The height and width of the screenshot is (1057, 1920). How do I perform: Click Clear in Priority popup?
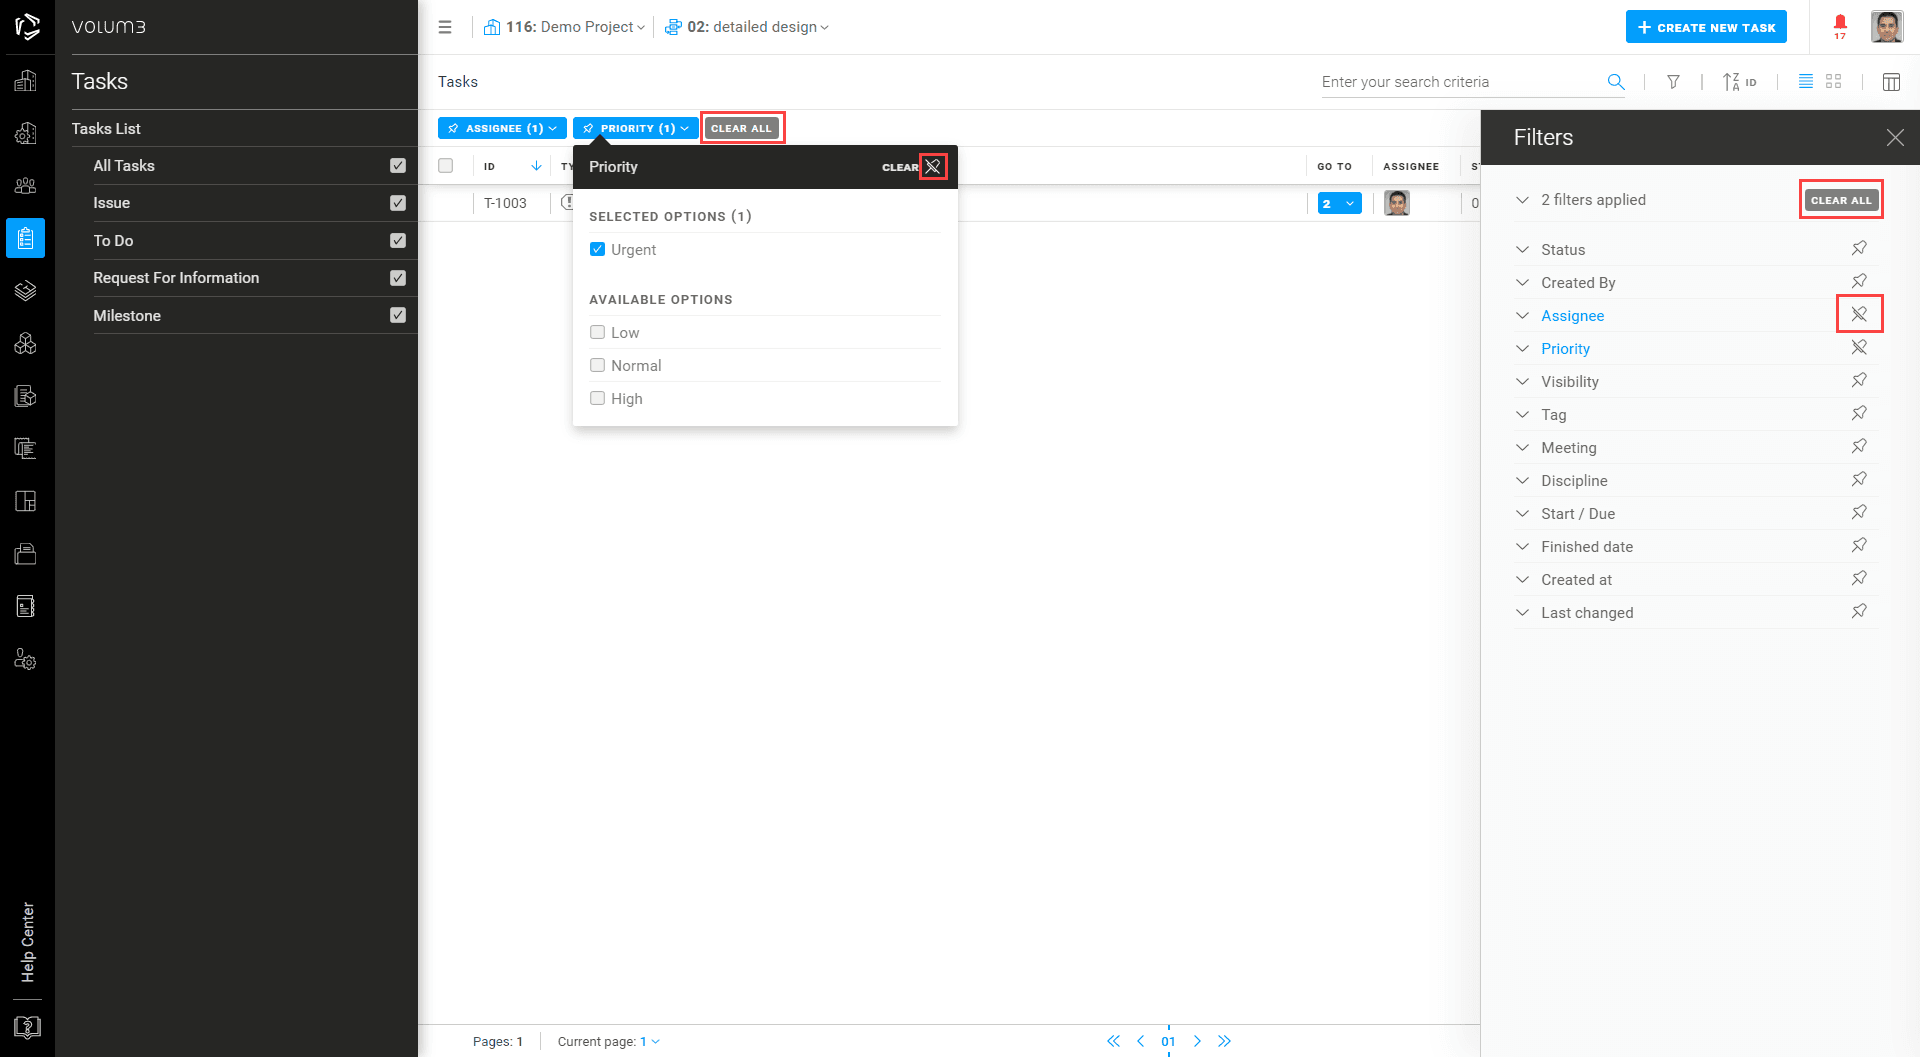pyautogui.click(x=899, y=167)
